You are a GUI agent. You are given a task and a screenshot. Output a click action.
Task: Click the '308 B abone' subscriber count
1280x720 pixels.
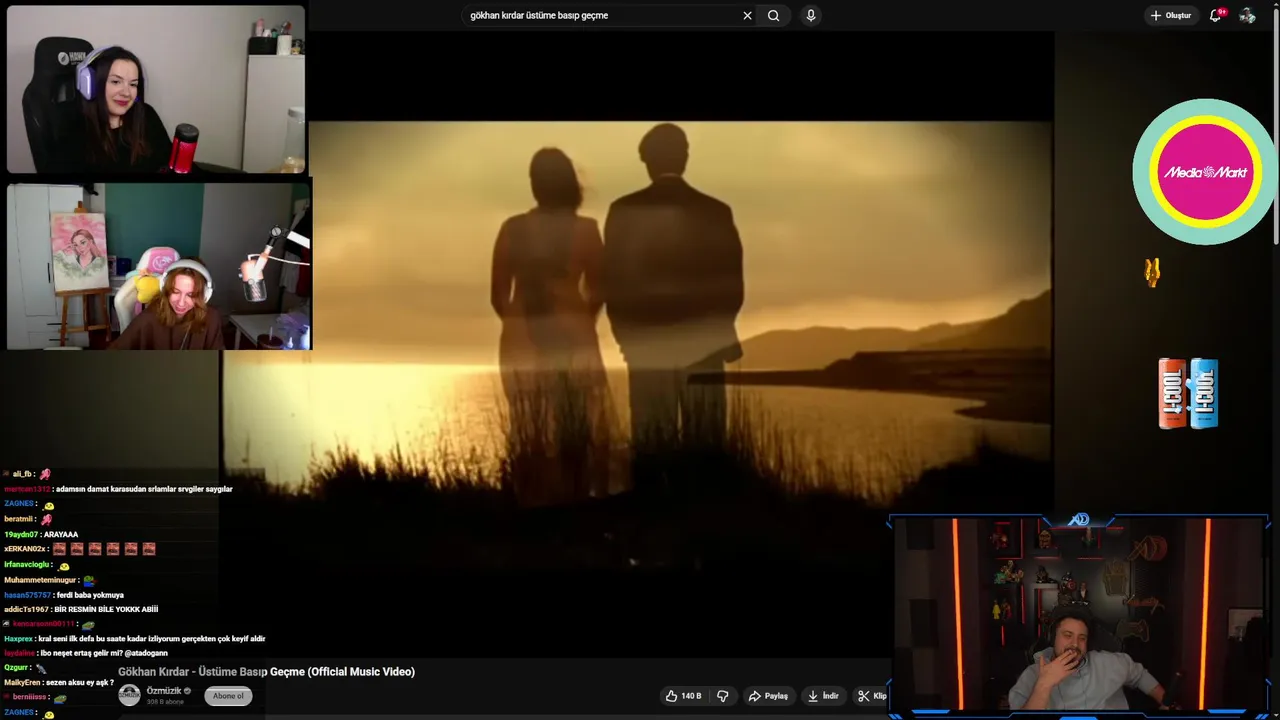click(165, 702)
